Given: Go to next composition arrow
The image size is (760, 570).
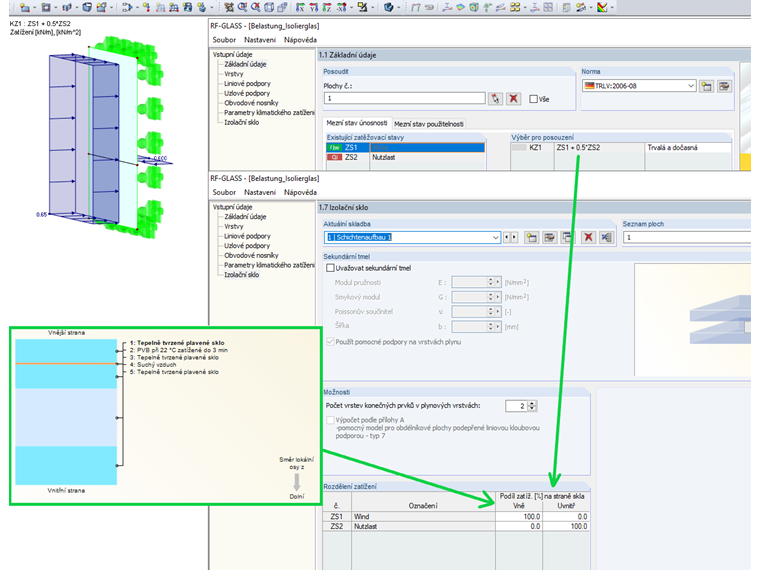Looking at the screenshot, I should click(x=514, y=238).
